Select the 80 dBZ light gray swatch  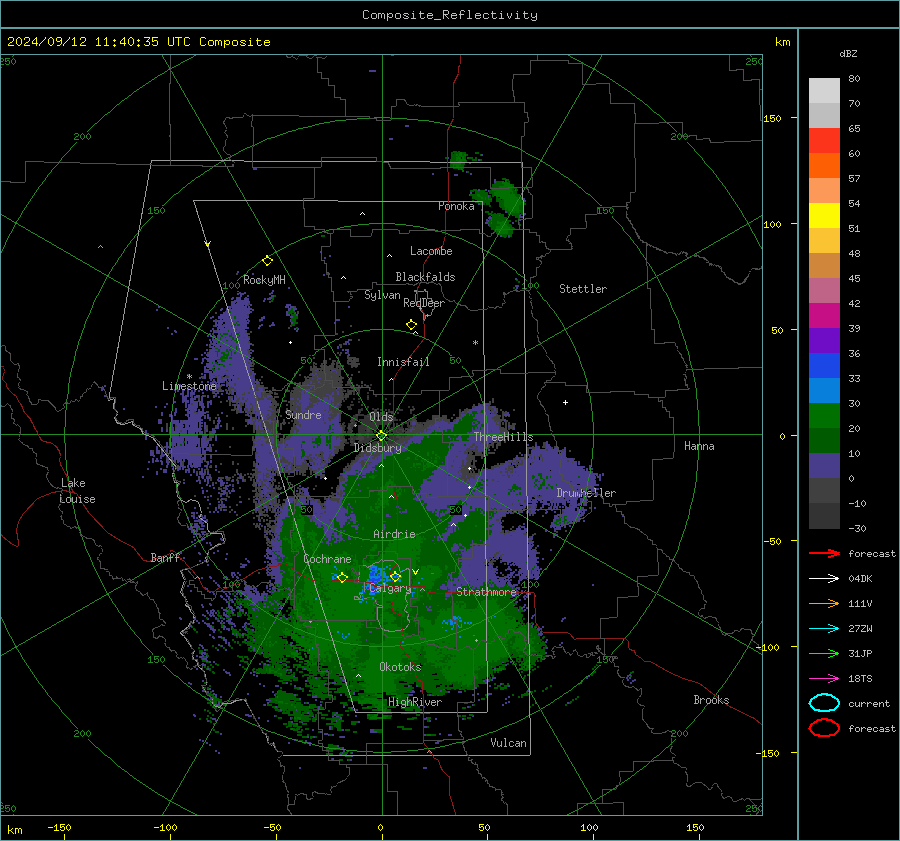coord(824,91)
